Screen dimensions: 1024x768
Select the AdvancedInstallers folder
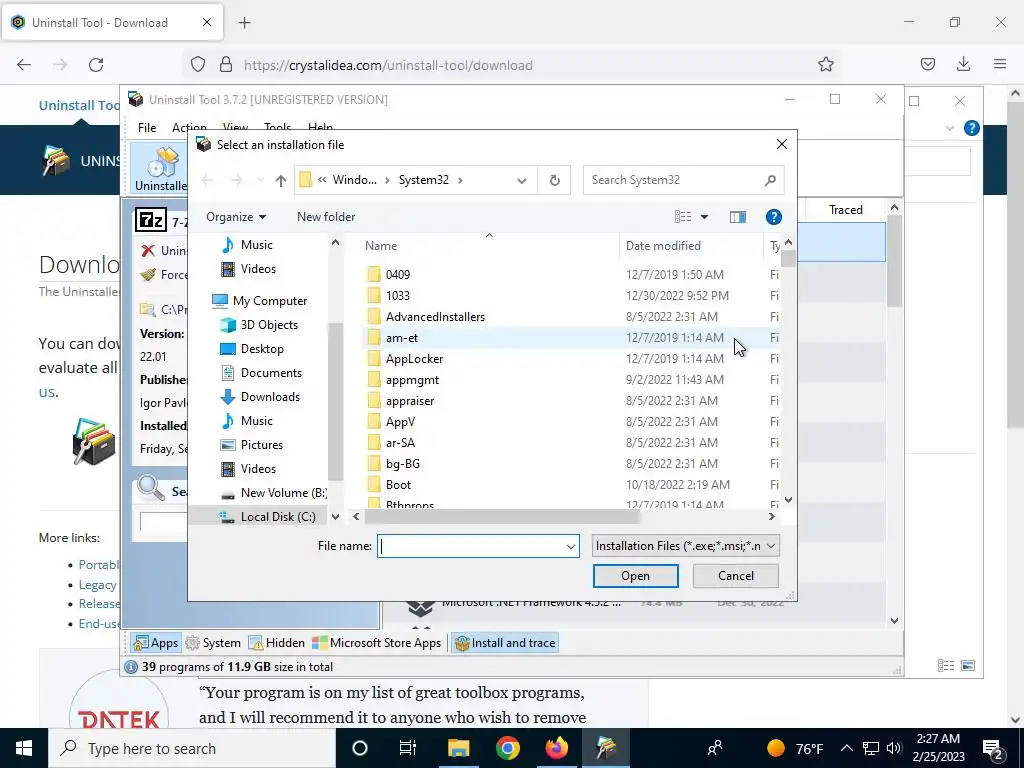[435, 317]
